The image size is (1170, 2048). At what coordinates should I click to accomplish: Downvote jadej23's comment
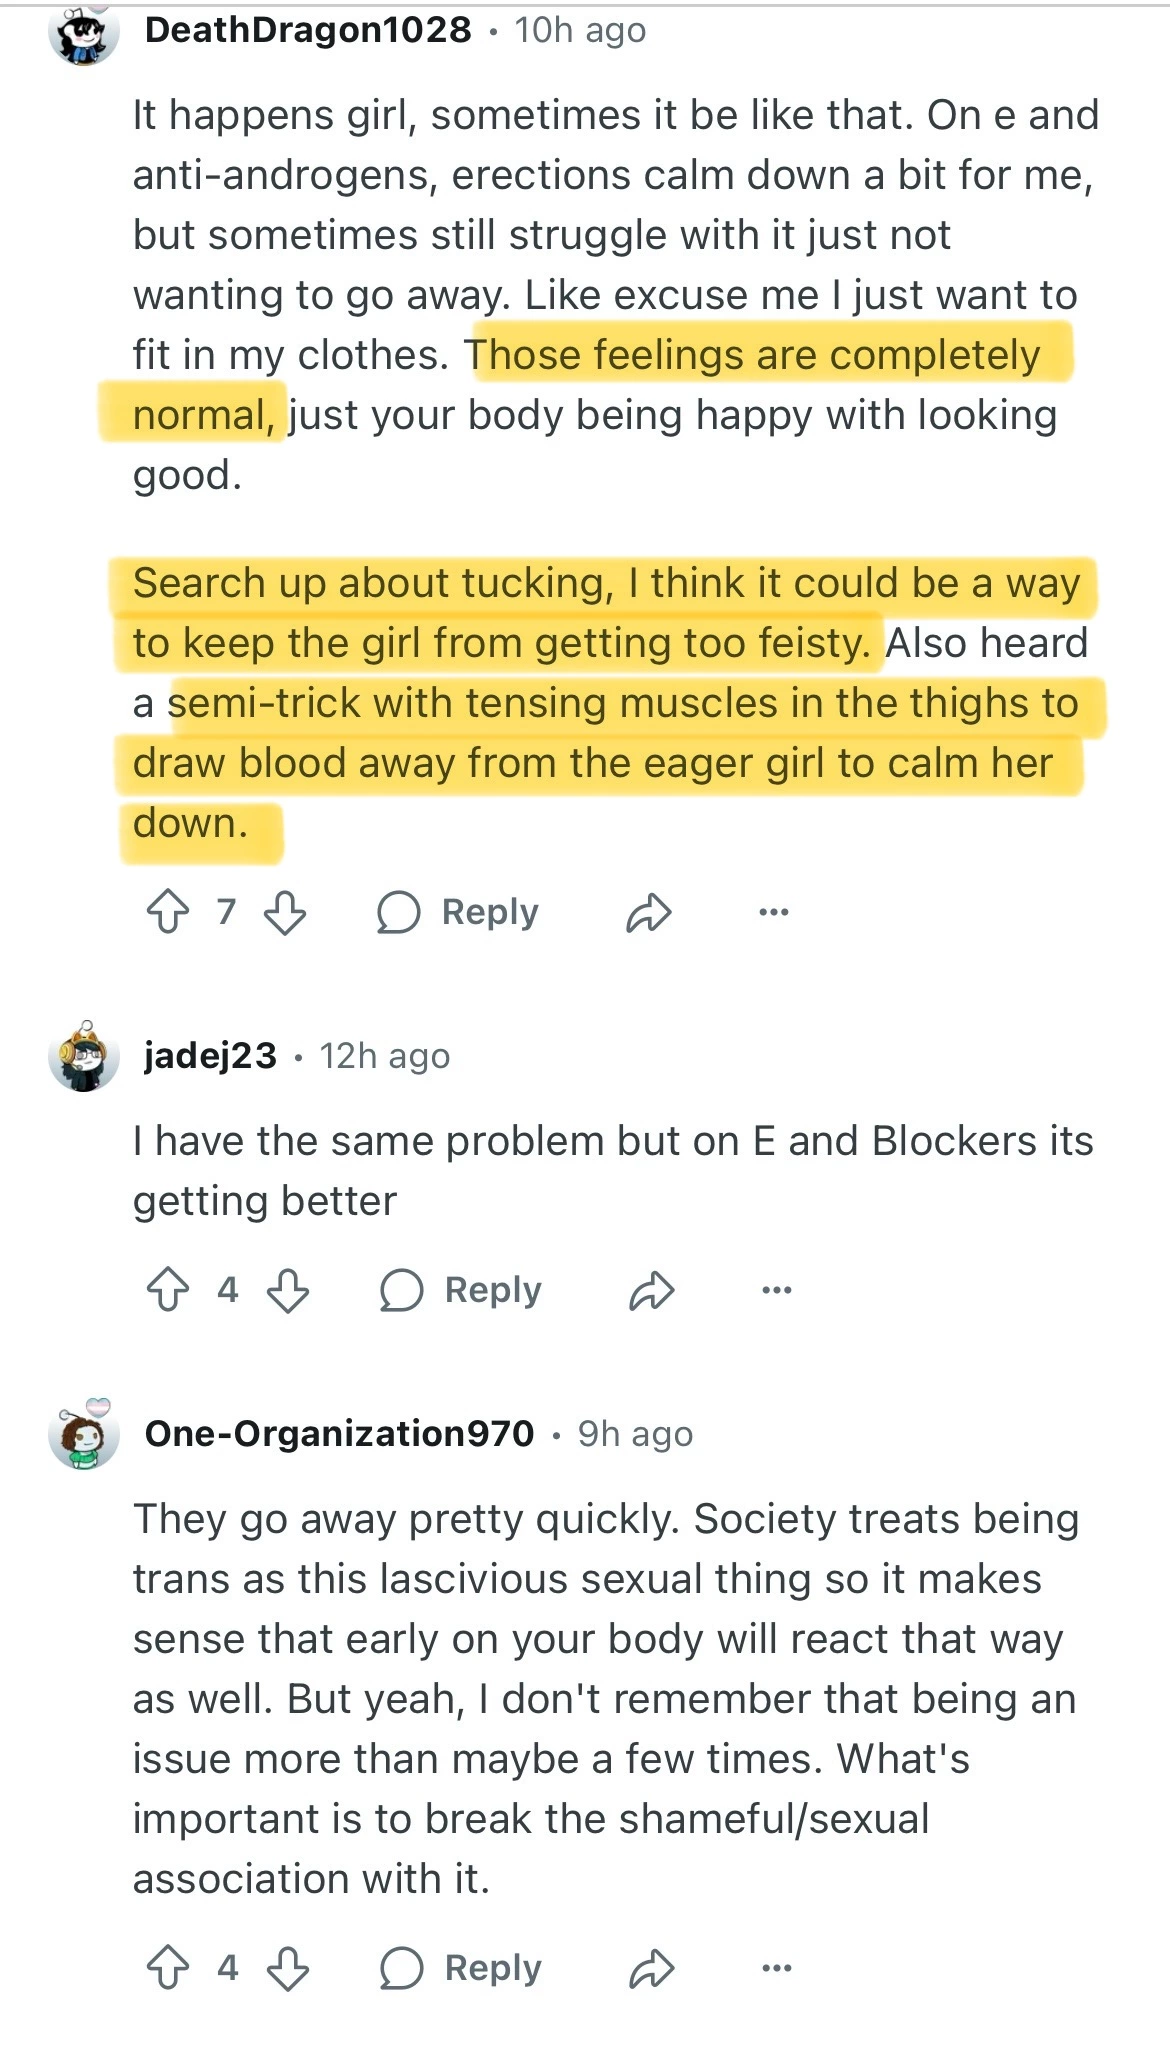288,1290
